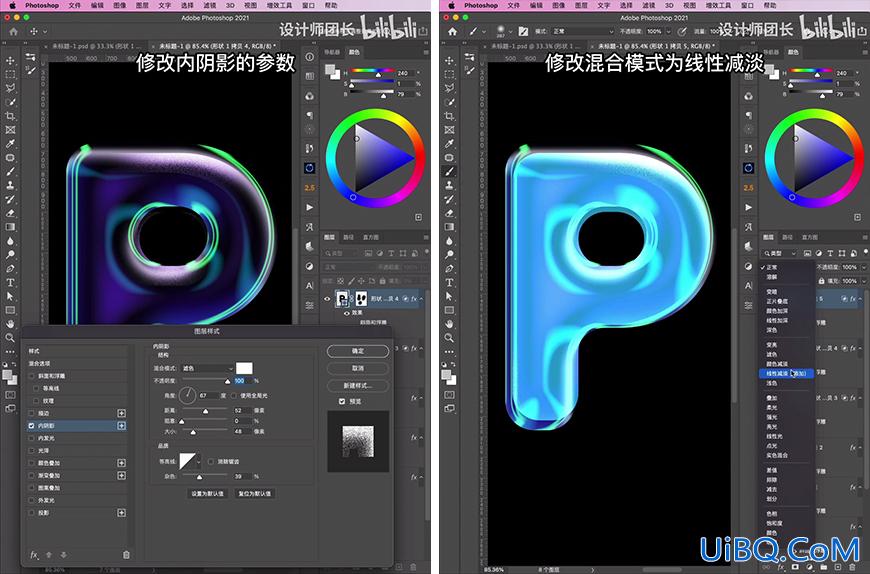Choose 叠加 in the blend mode list

click(772, 398)
